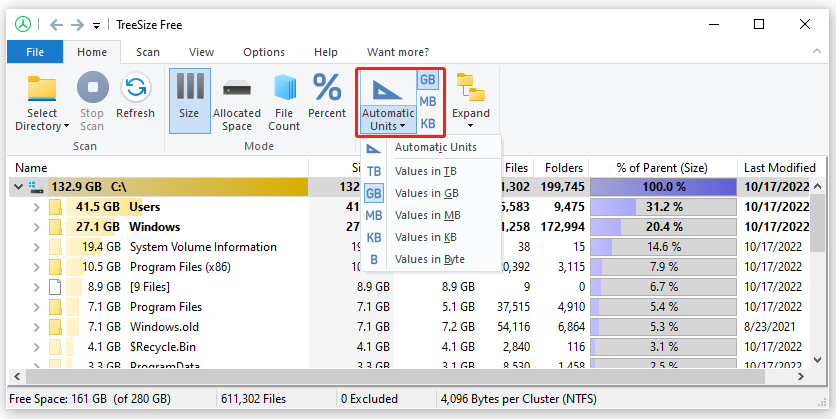Click the Select Directory folder icon
Viewport: 836px width, 419px height.
(x=42, y=88)
